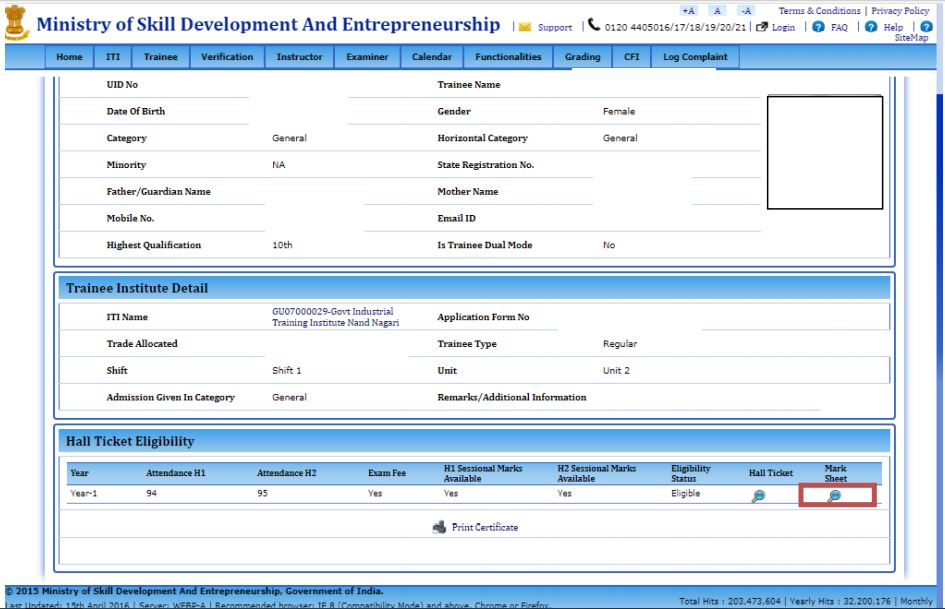This screenshot has height=609, width=945.
Task: Open the Privacy Policy link
Action: point(903,10)
